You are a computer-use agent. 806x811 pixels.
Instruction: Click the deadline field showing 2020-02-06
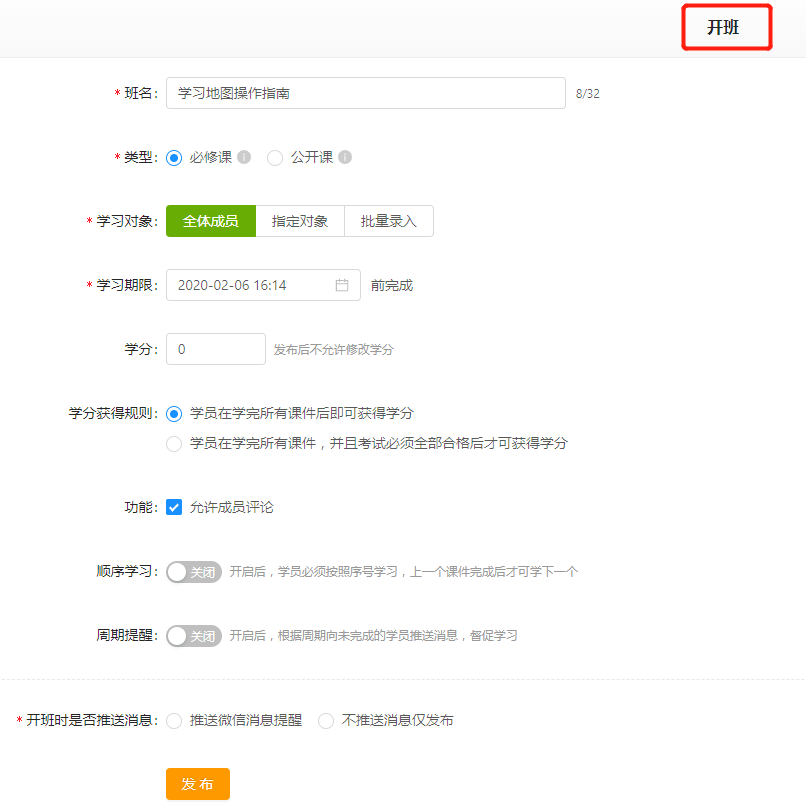pyautogui.click(x=250, y=285)
